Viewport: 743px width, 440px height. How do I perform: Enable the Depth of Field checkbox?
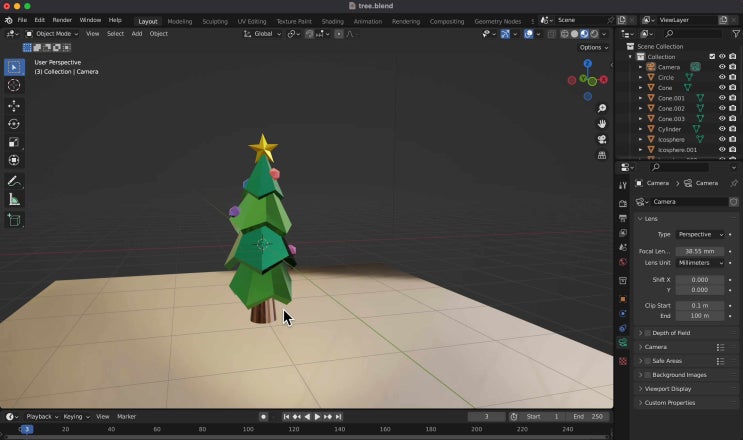point(647,333)
